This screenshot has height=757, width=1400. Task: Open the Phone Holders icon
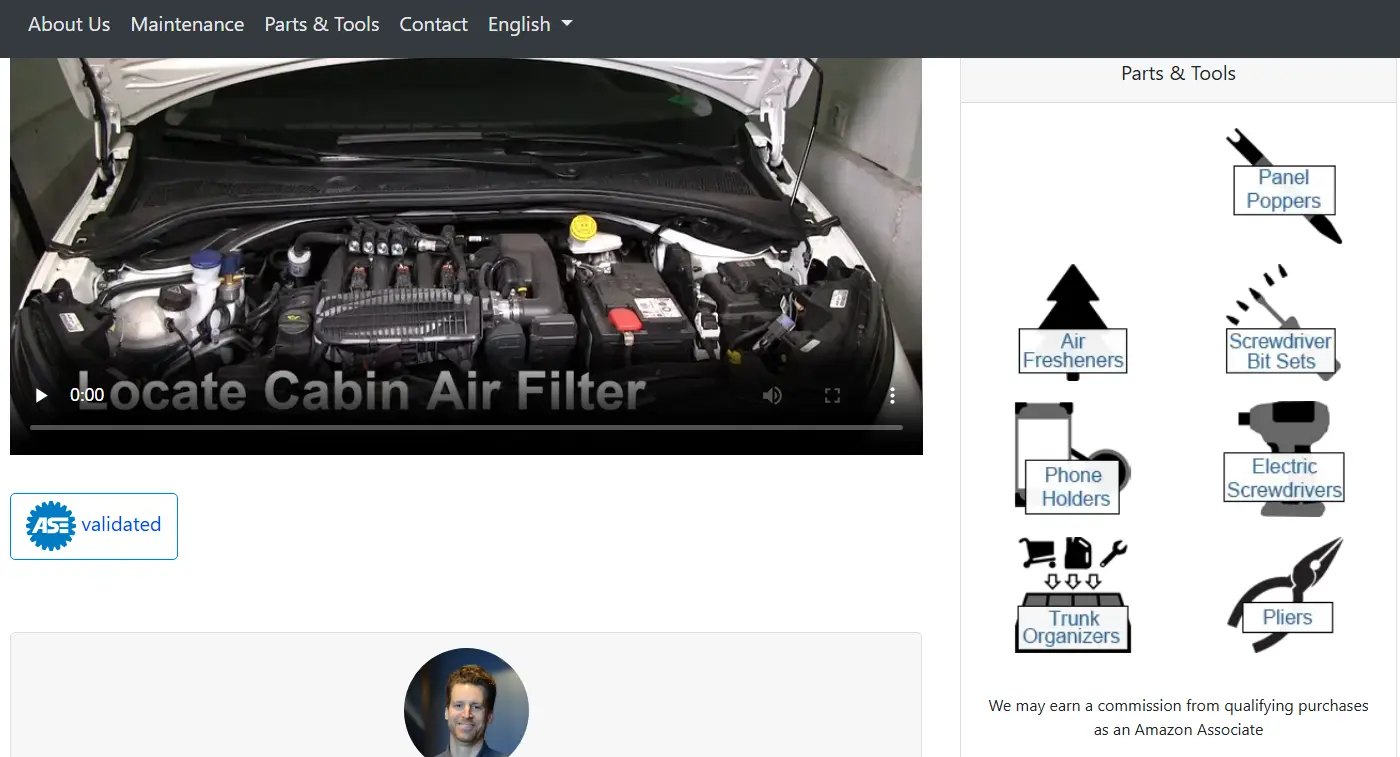[x=1073, y=458]
